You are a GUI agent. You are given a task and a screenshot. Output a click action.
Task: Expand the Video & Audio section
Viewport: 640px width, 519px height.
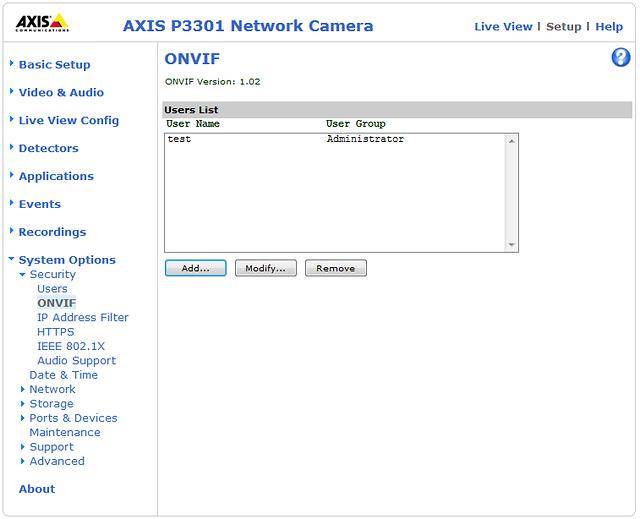[61, 93]
